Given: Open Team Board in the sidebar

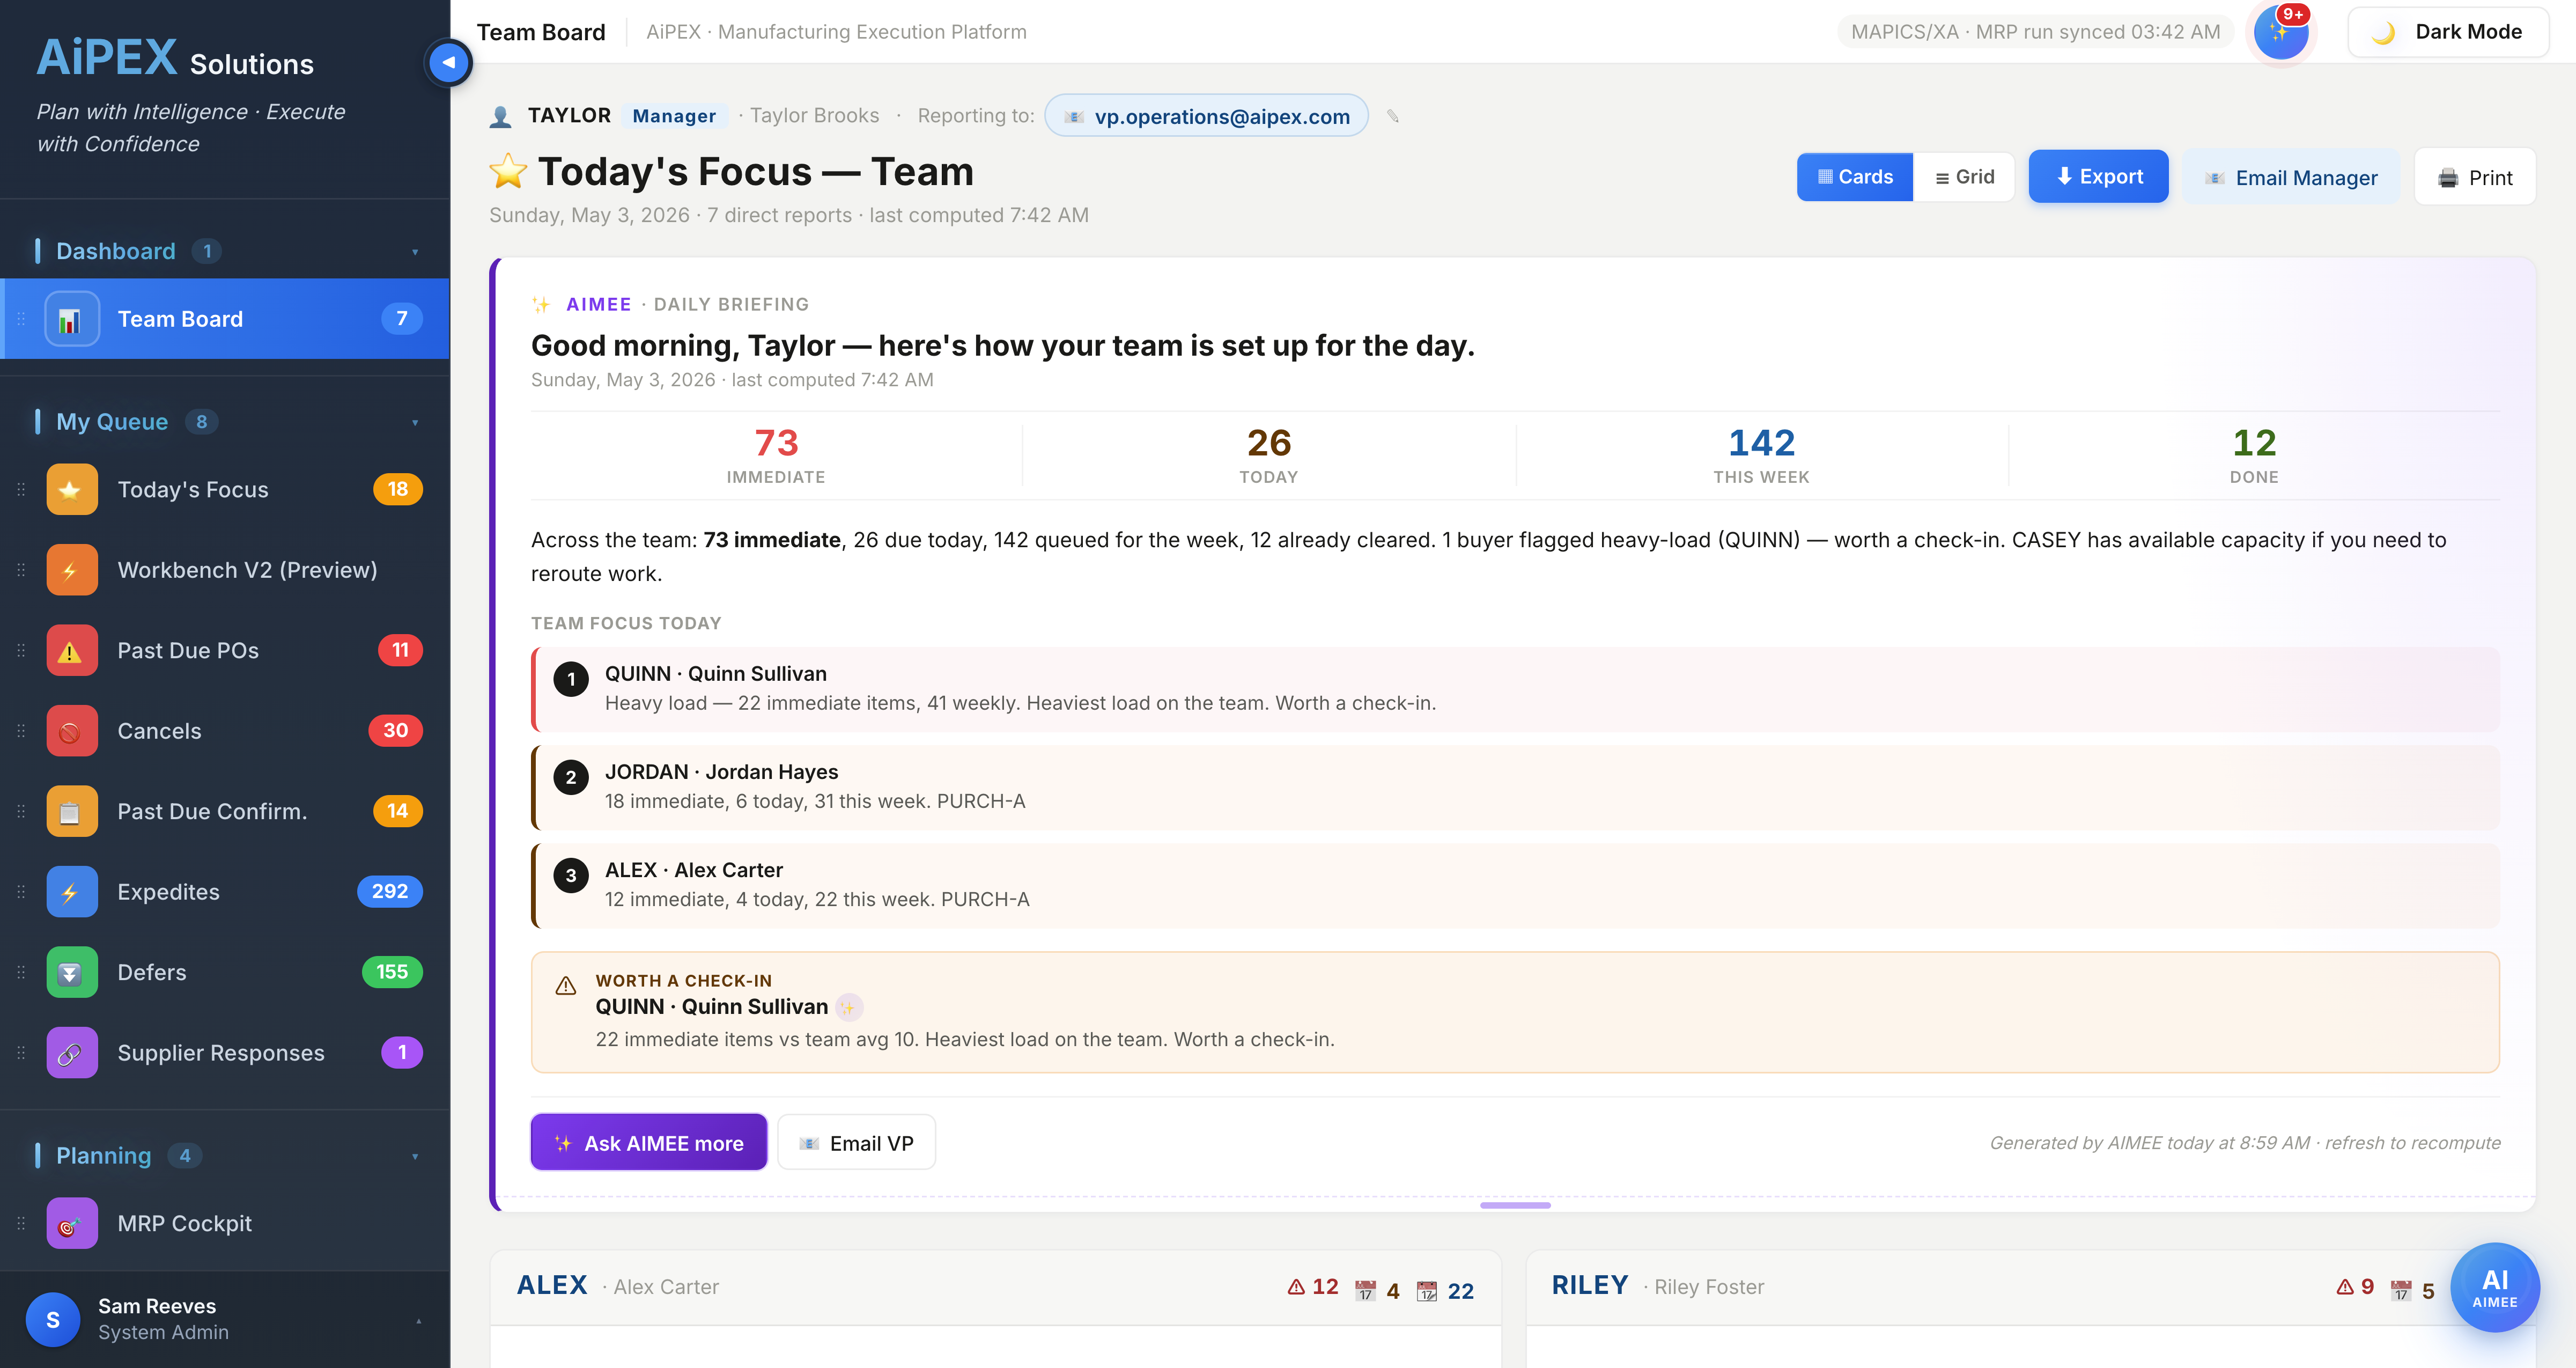Looking at the screenshot, I should pos(226,319).
